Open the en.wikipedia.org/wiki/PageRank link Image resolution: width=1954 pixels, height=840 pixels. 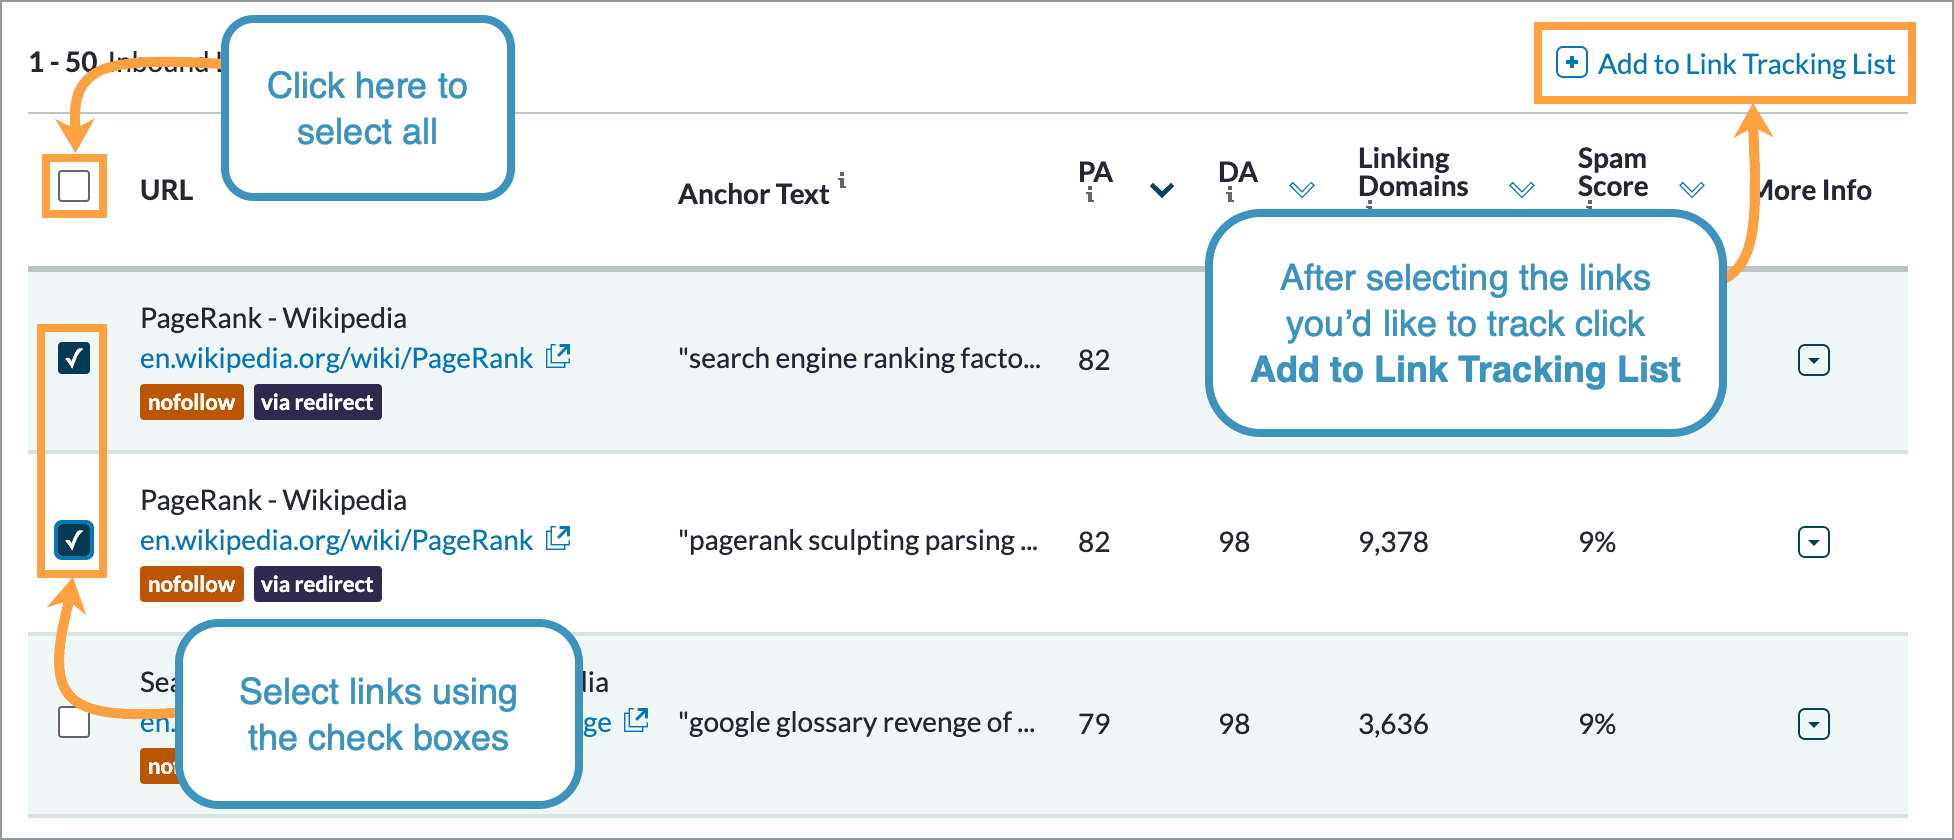pyautogui.click(x=335, y=357)
